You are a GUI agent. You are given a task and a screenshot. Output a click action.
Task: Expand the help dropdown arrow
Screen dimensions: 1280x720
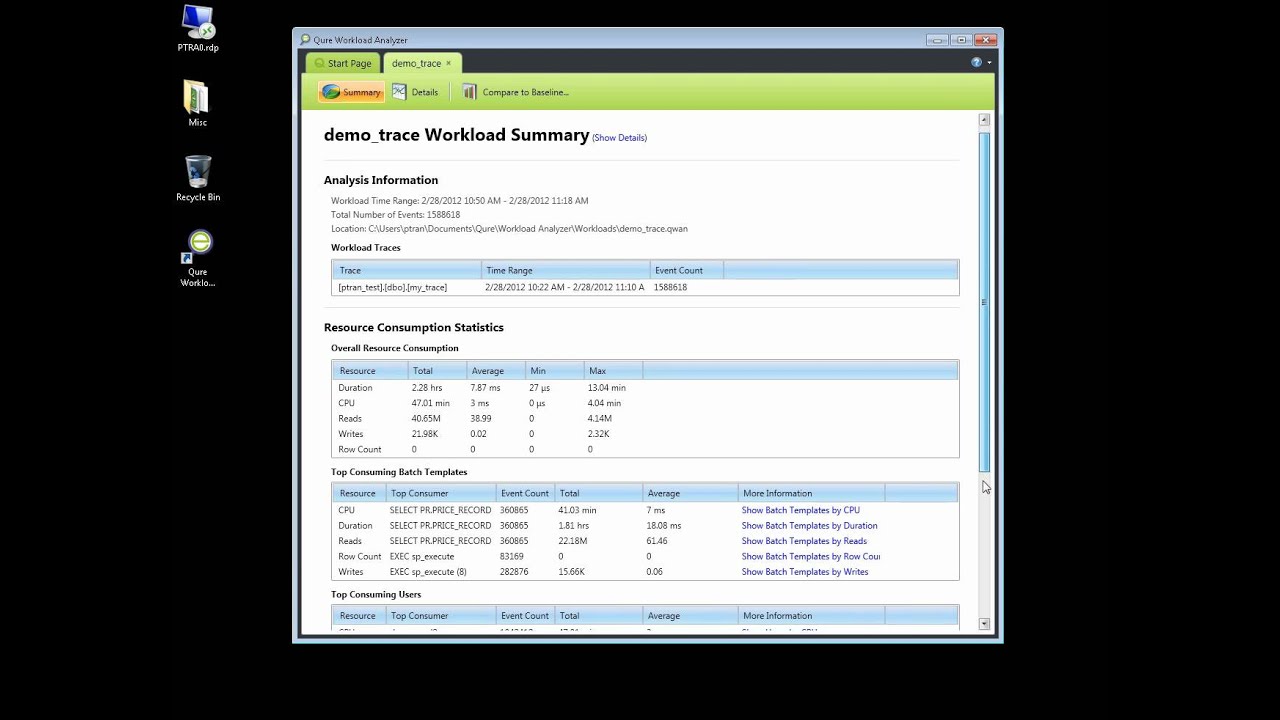989,63
